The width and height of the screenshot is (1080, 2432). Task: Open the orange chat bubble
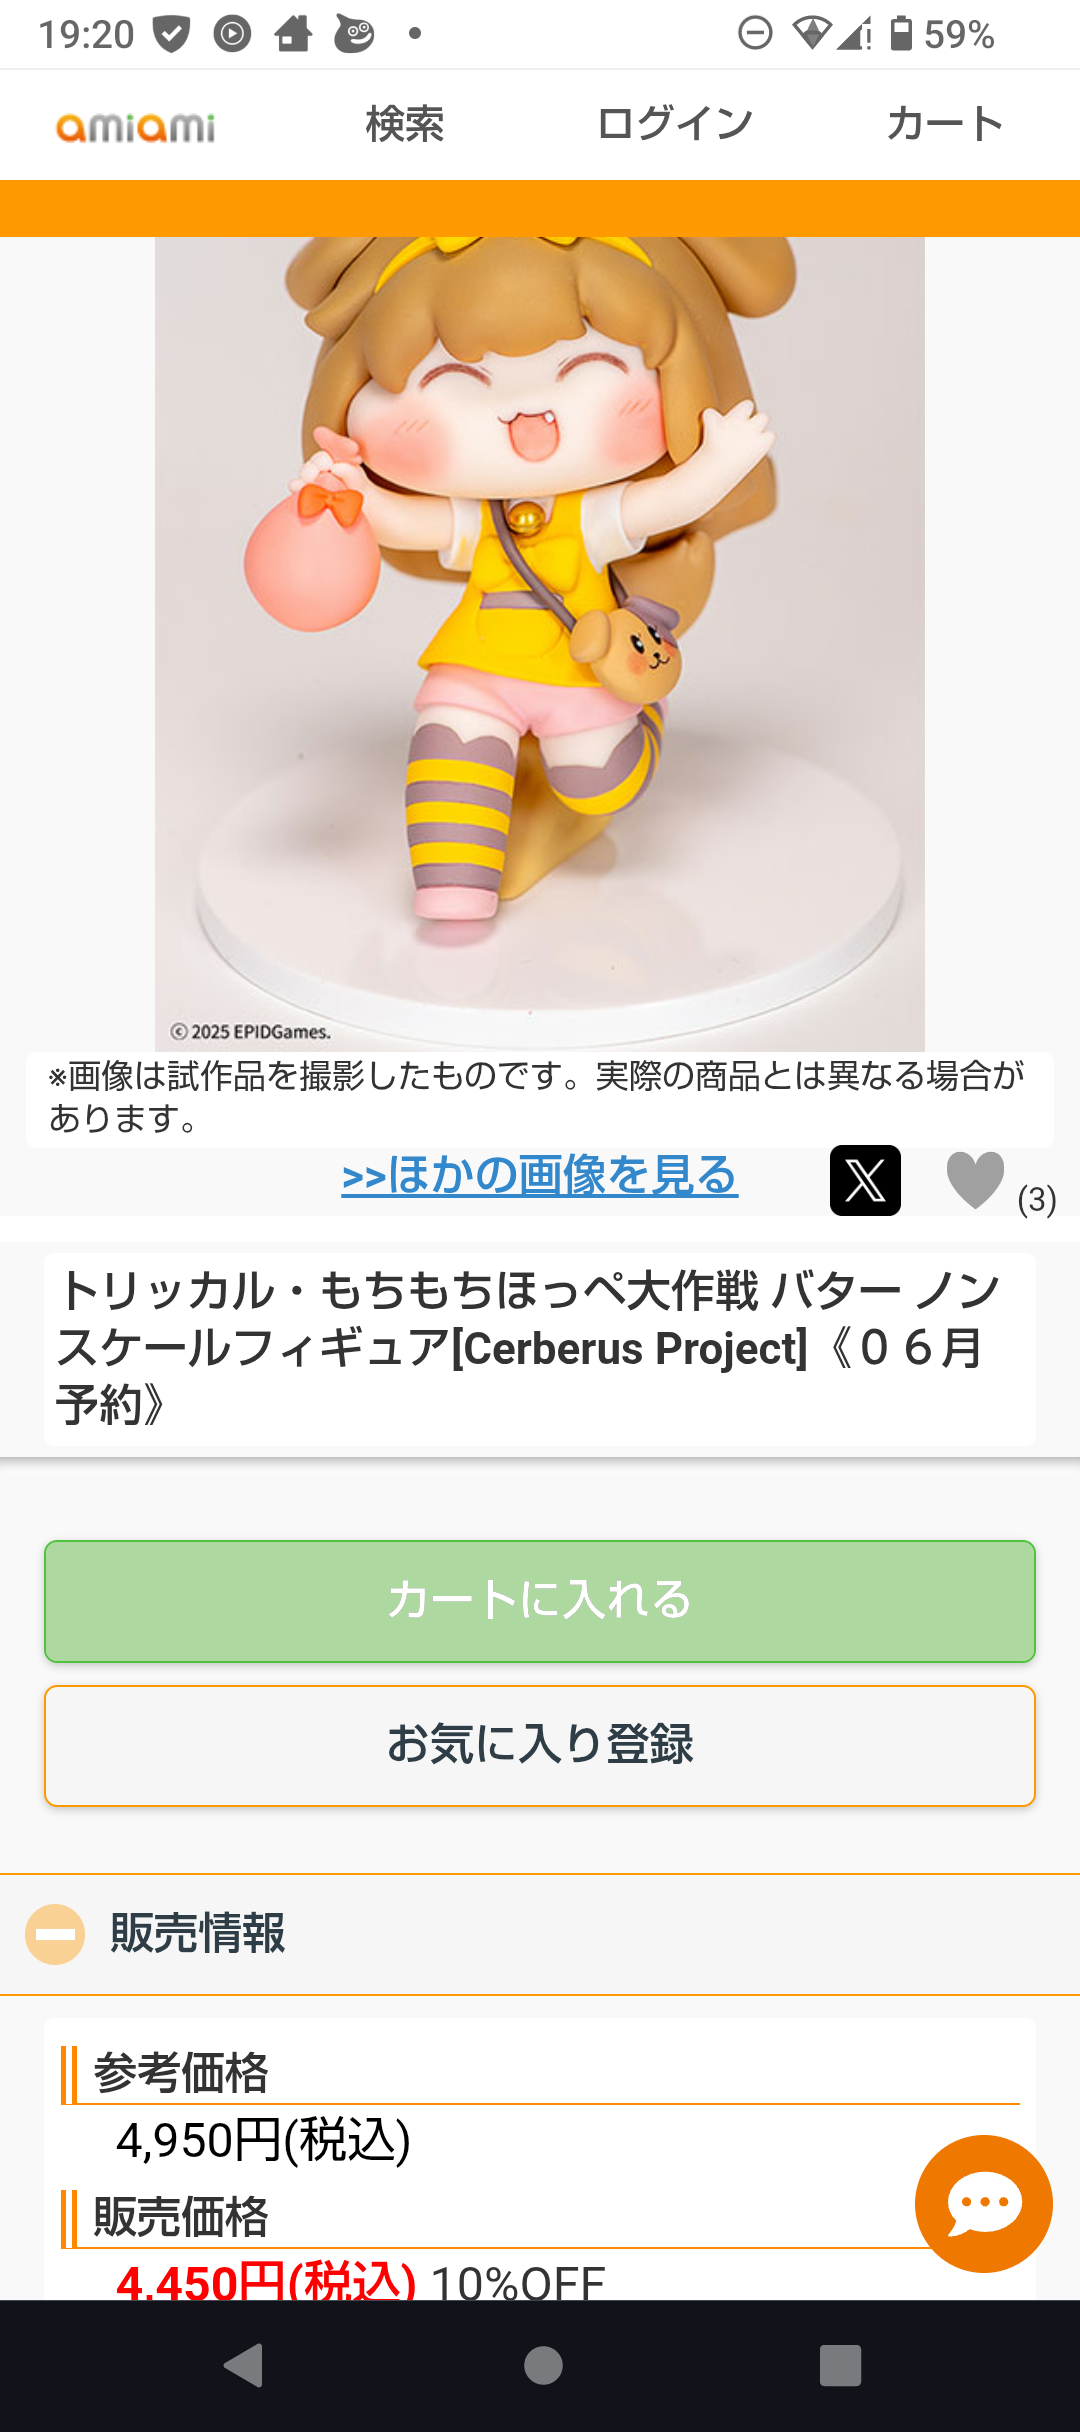point(983,2203)
